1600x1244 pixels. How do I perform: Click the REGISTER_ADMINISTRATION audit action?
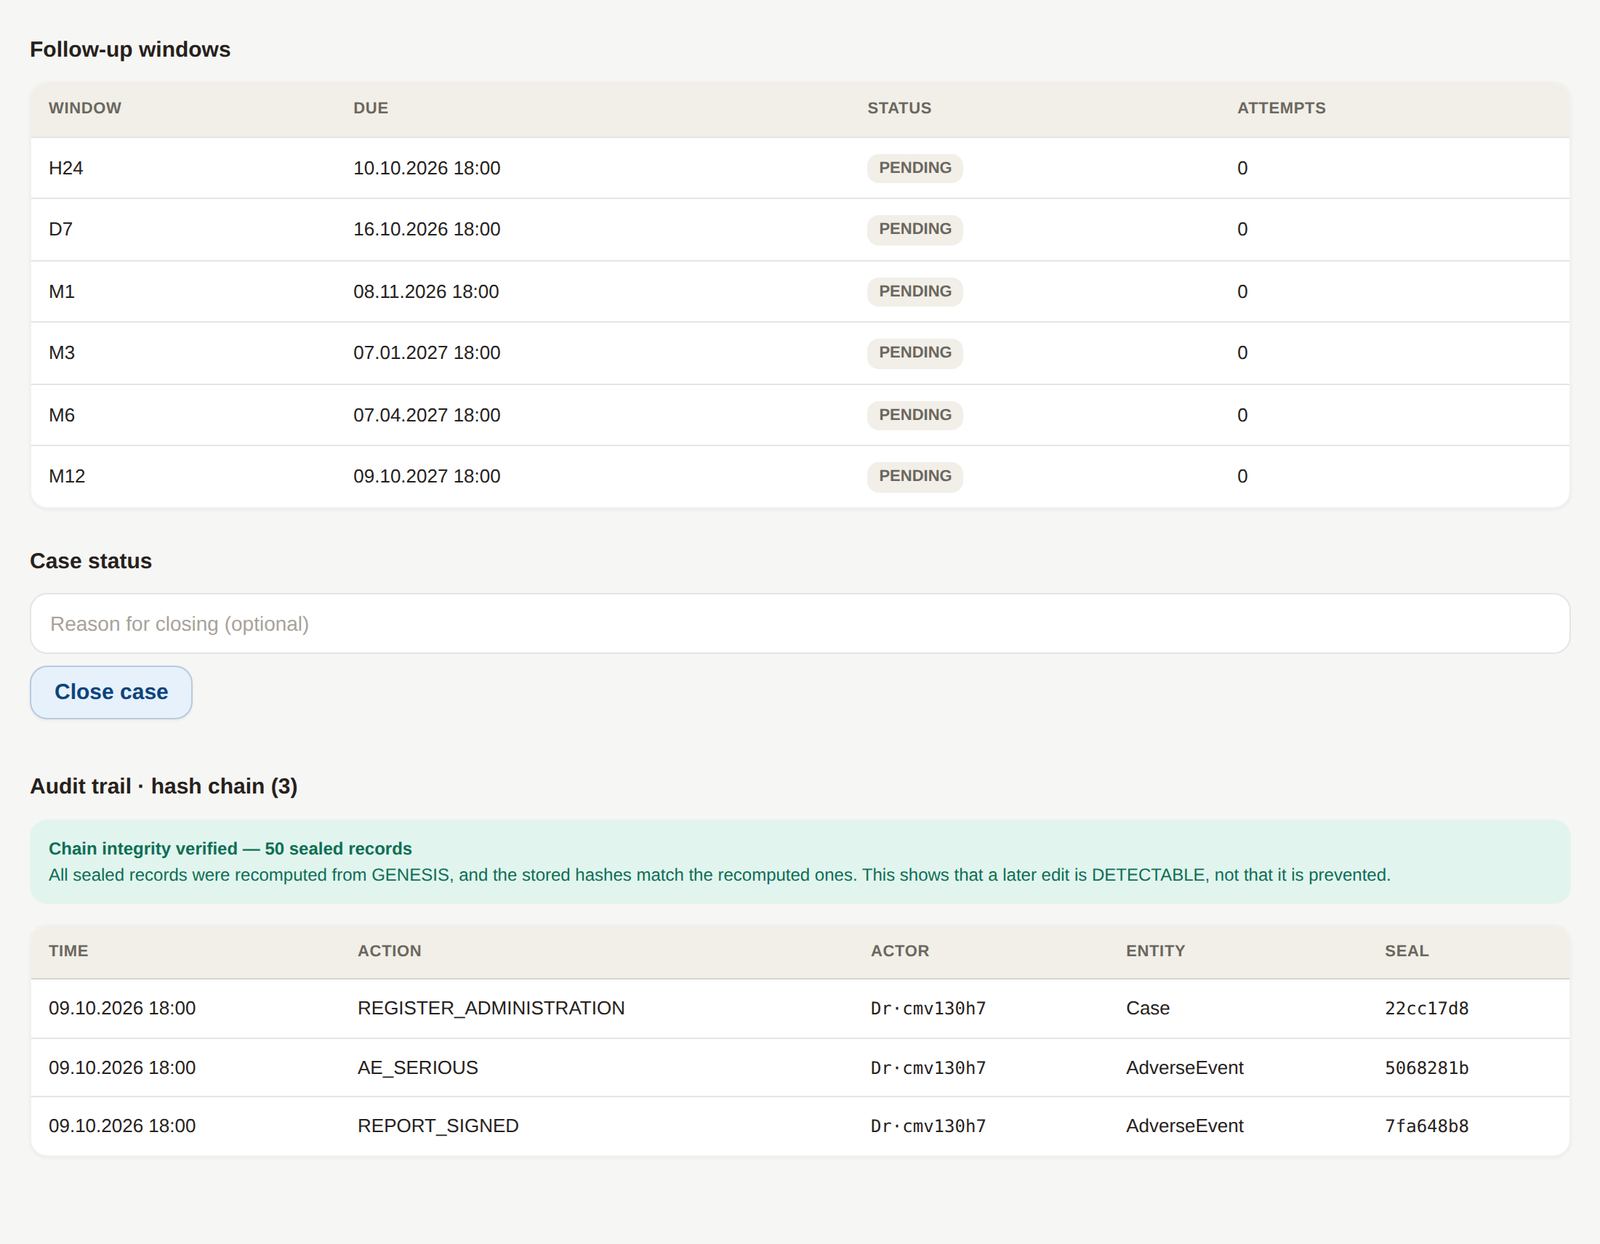pyautogui.click(x=491, y=1008)
